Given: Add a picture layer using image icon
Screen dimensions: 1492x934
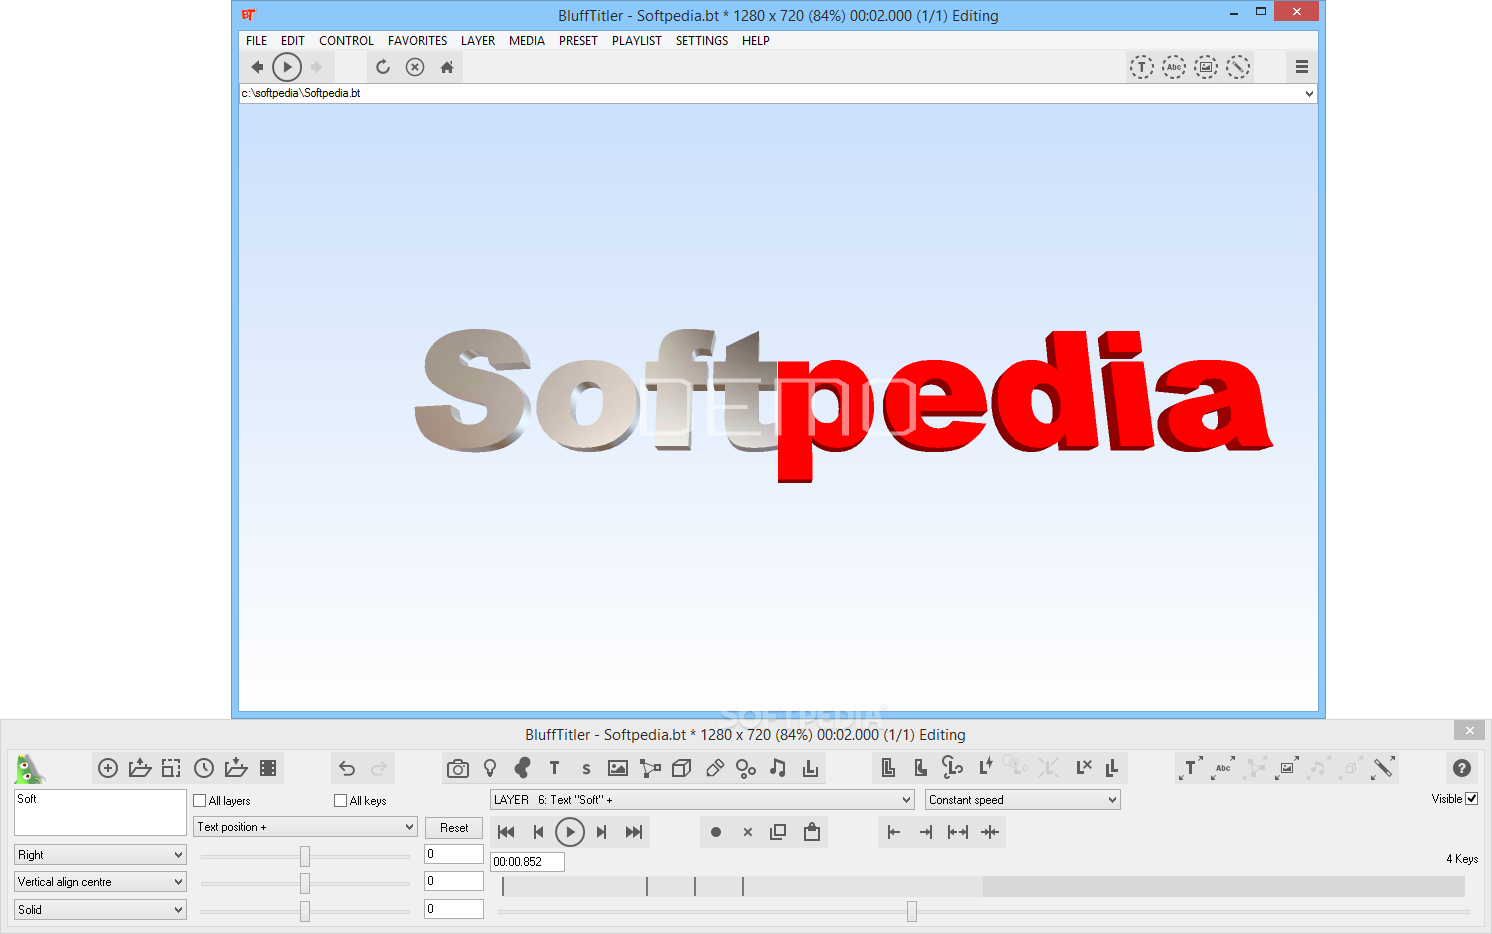Looking at the screenshot, I should (618, 768).
